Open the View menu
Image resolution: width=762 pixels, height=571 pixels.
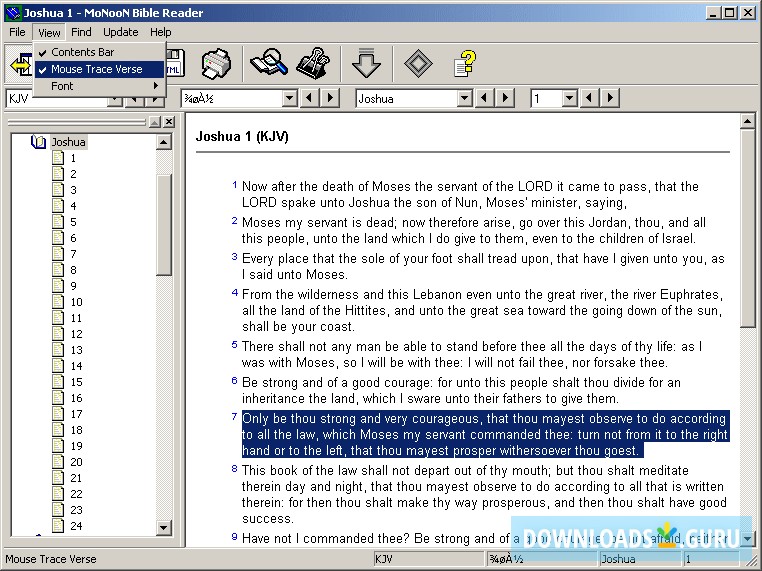pos(49,33)
